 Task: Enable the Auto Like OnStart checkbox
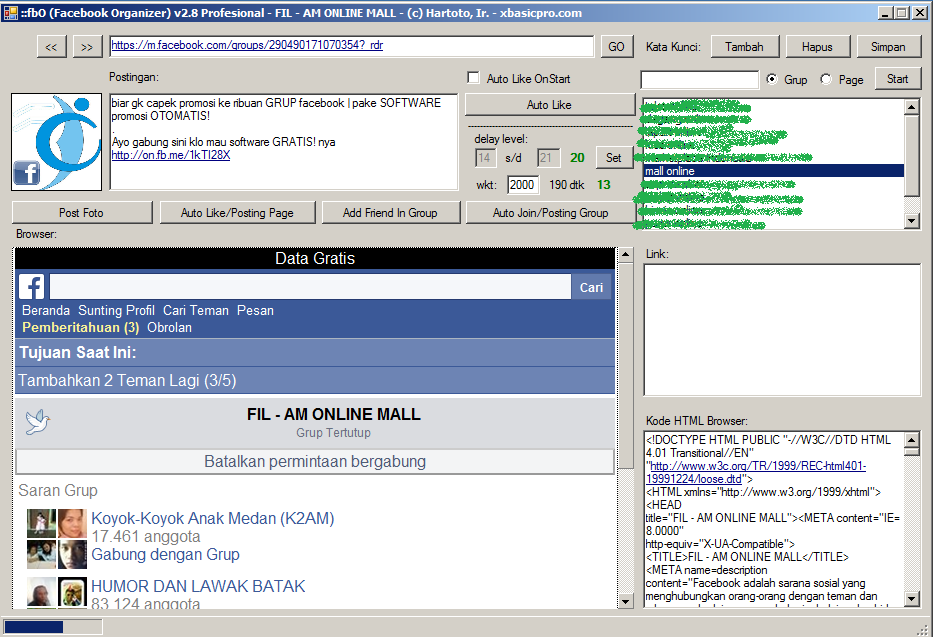point(474,78)
